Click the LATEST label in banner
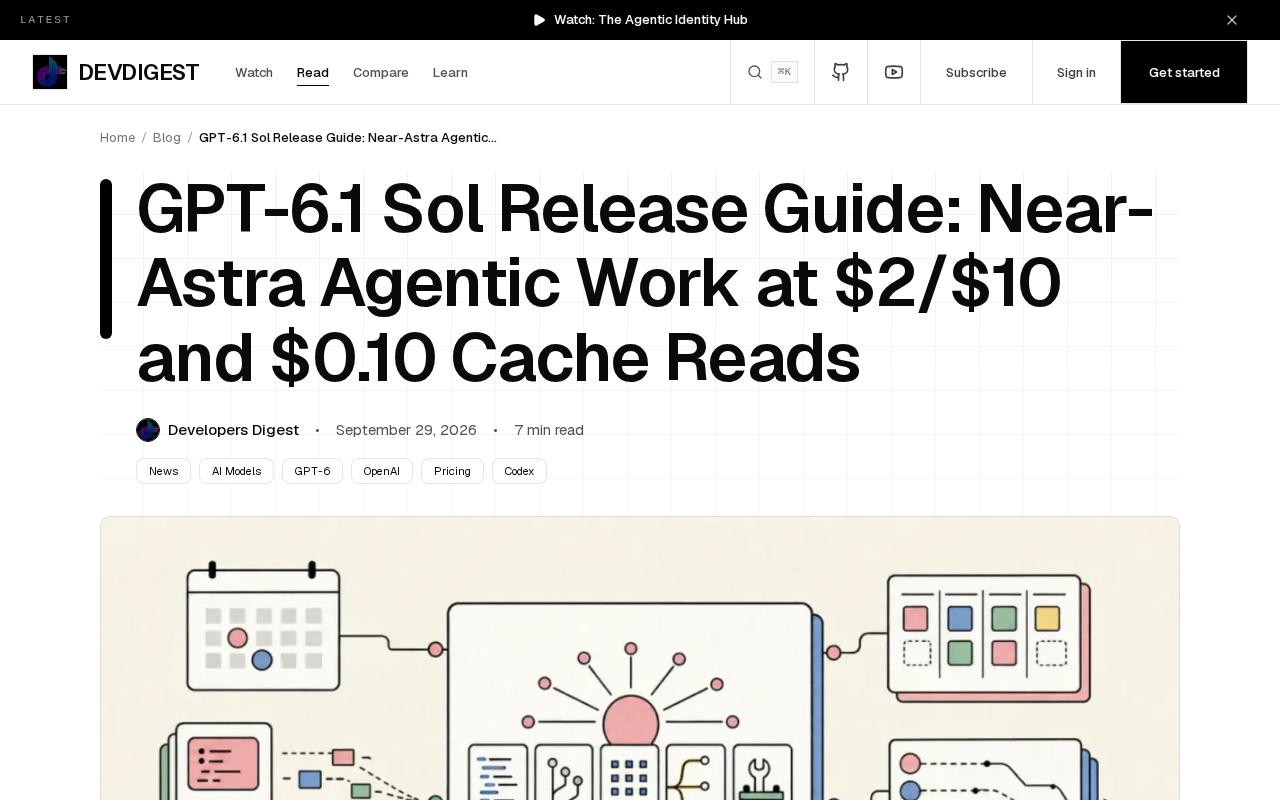This screenshot has height=800, width=1280. point(46,20)
